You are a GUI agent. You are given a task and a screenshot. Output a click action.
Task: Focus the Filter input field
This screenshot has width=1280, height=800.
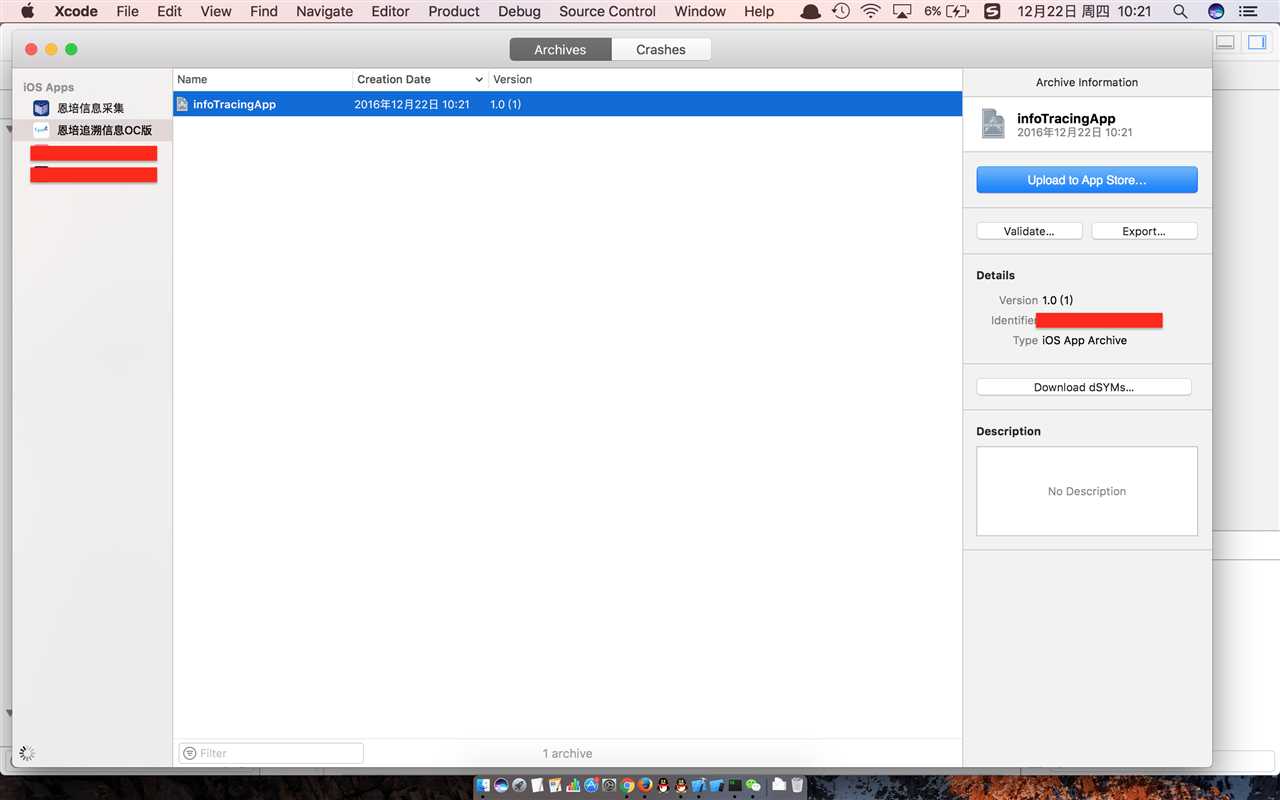coord(271,753)
